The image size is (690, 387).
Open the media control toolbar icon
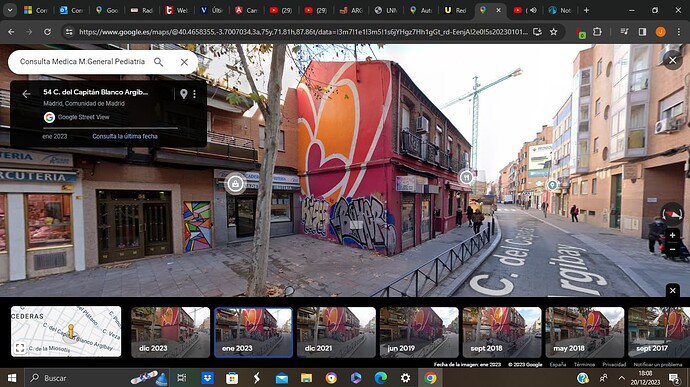tap(624, 32)
